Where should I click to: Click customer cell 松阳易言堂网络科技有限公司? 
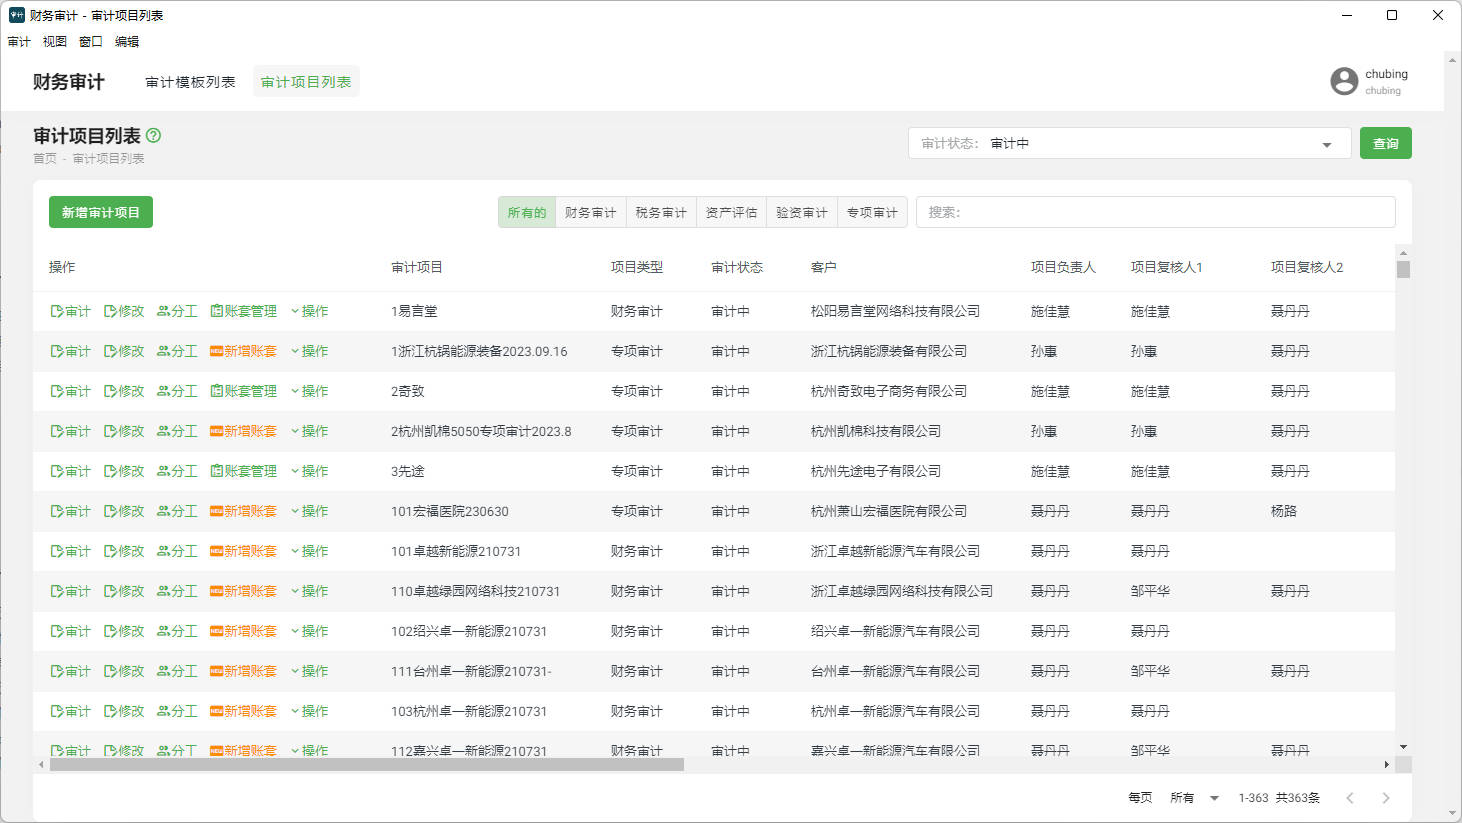(895, 311)
